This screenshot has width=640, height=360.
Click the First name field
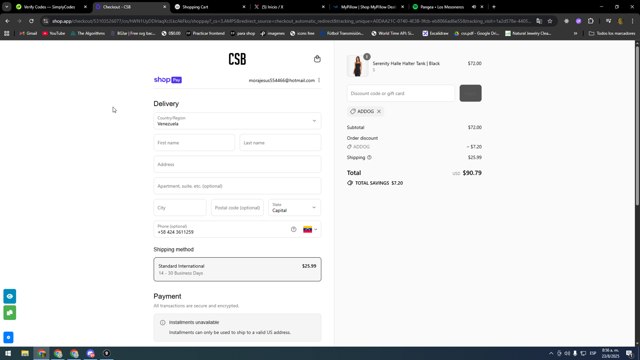[194, 143]
